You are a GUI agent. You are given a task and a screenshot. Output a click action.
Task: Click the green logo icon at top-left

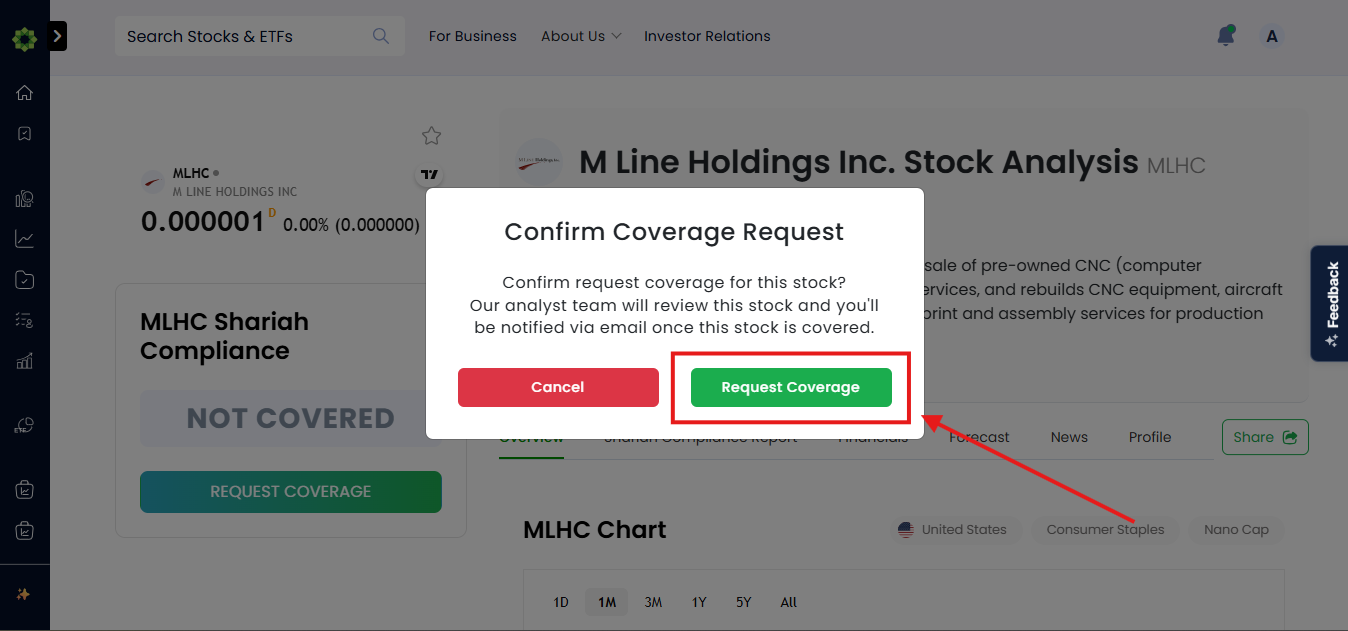[x=24, y=40]
